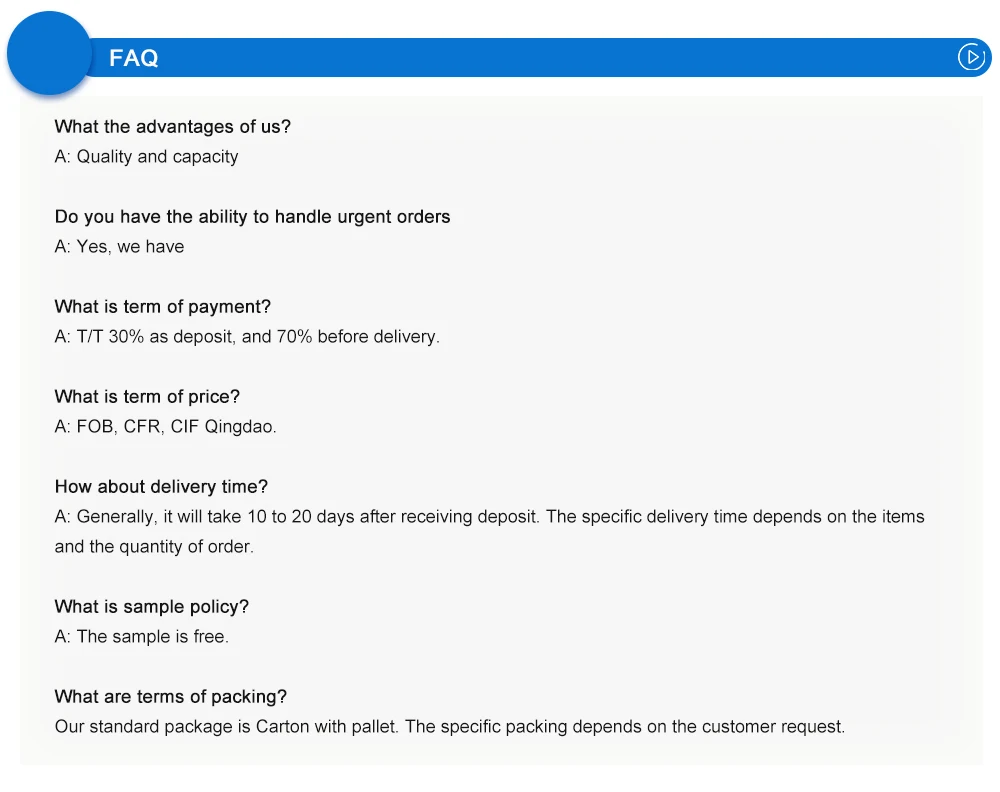Open the "What the advantages of us?" question
The image size is (1000, 792).
[172, 127]
